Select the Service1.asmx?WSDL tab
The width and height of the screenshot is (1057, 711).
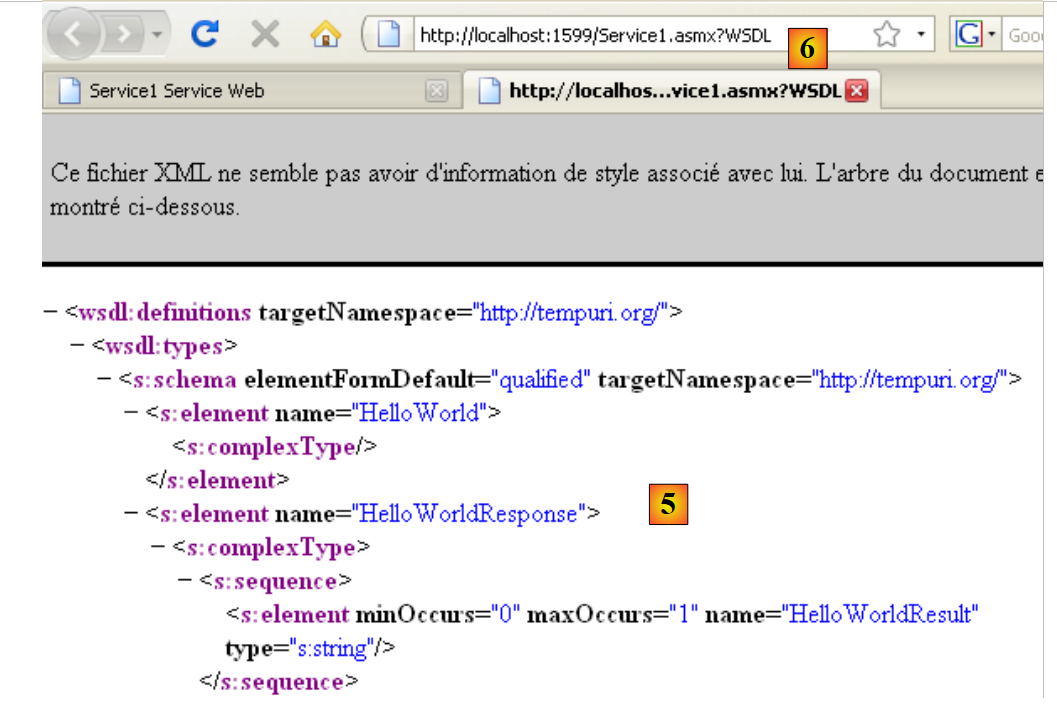[x=660, y=91]
